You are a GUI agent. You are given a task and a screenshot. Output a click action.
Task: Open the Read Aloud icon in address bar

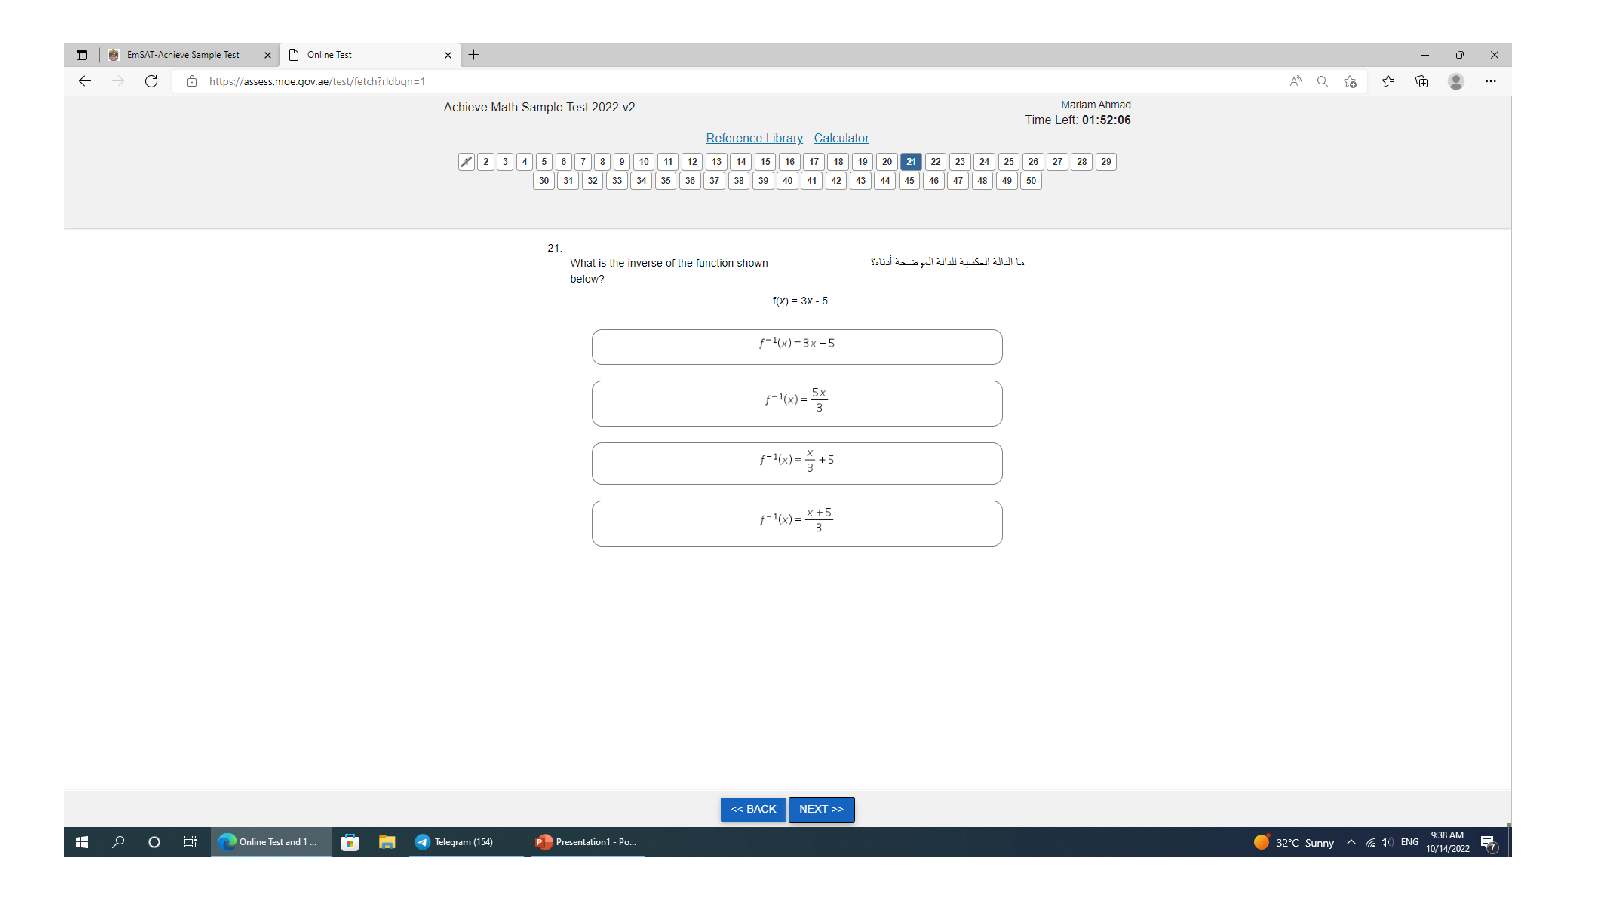coord(1296,81)
